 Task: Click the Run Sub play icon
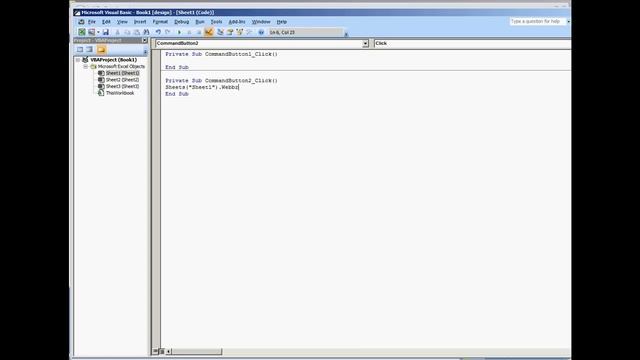(x=179, y=32)
